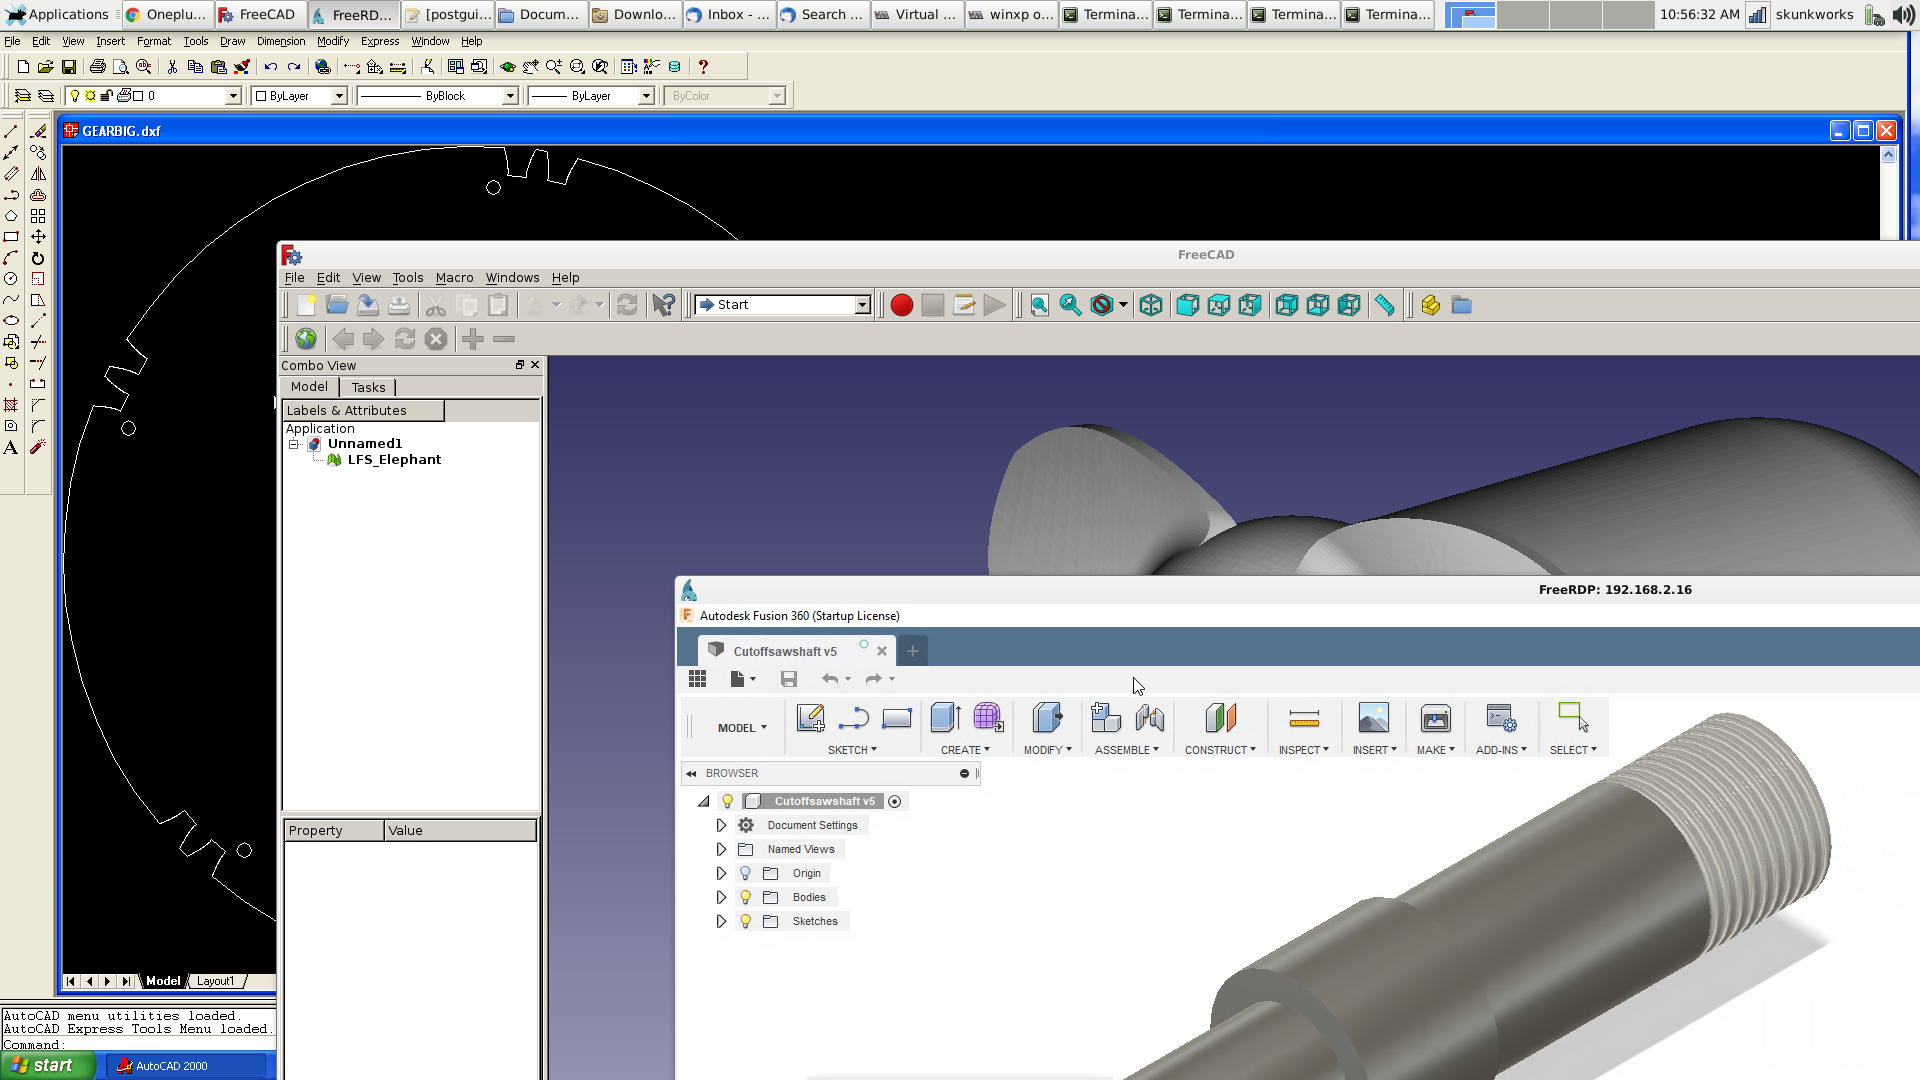Collapse the Fusion 360 Browser panel
The width and height of the screenshot is (1920, 1080).
pos(691,773)
